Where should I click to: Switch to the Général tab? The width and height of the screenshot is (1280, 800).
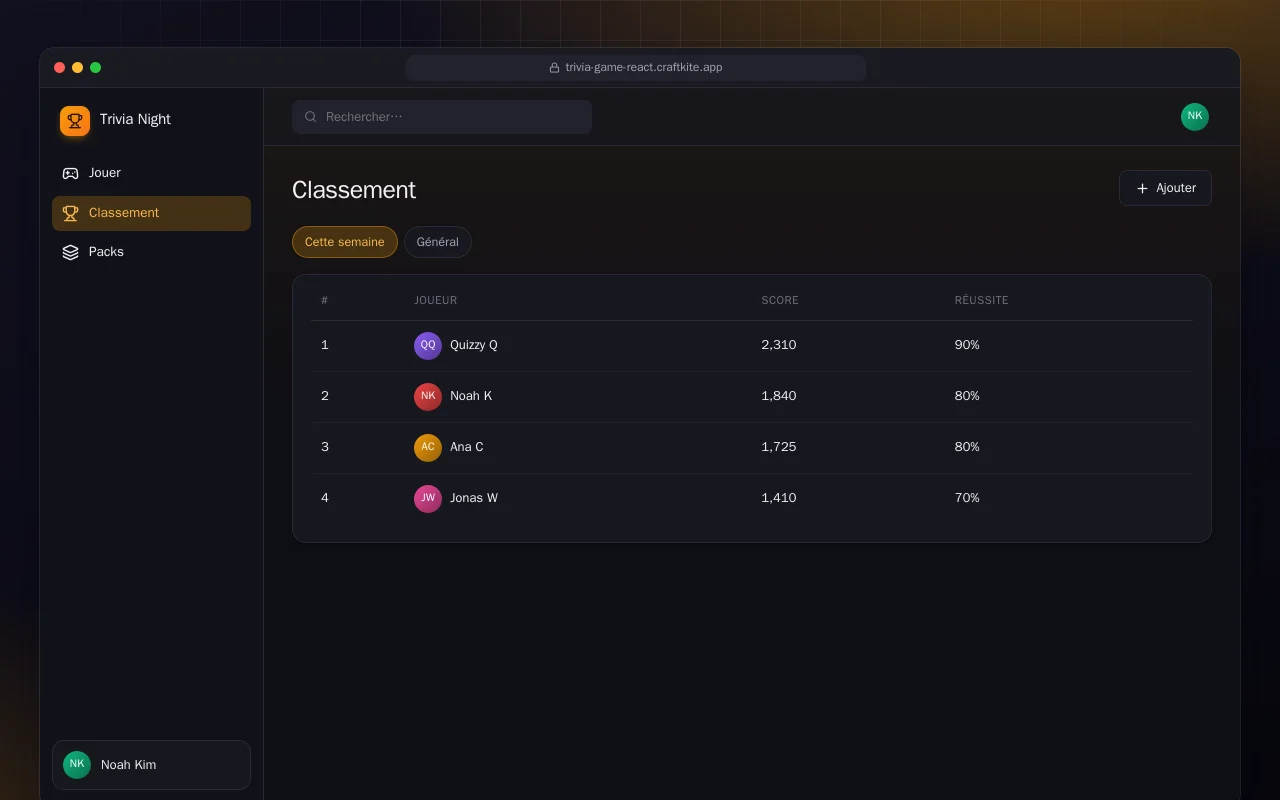click(438, 242)
